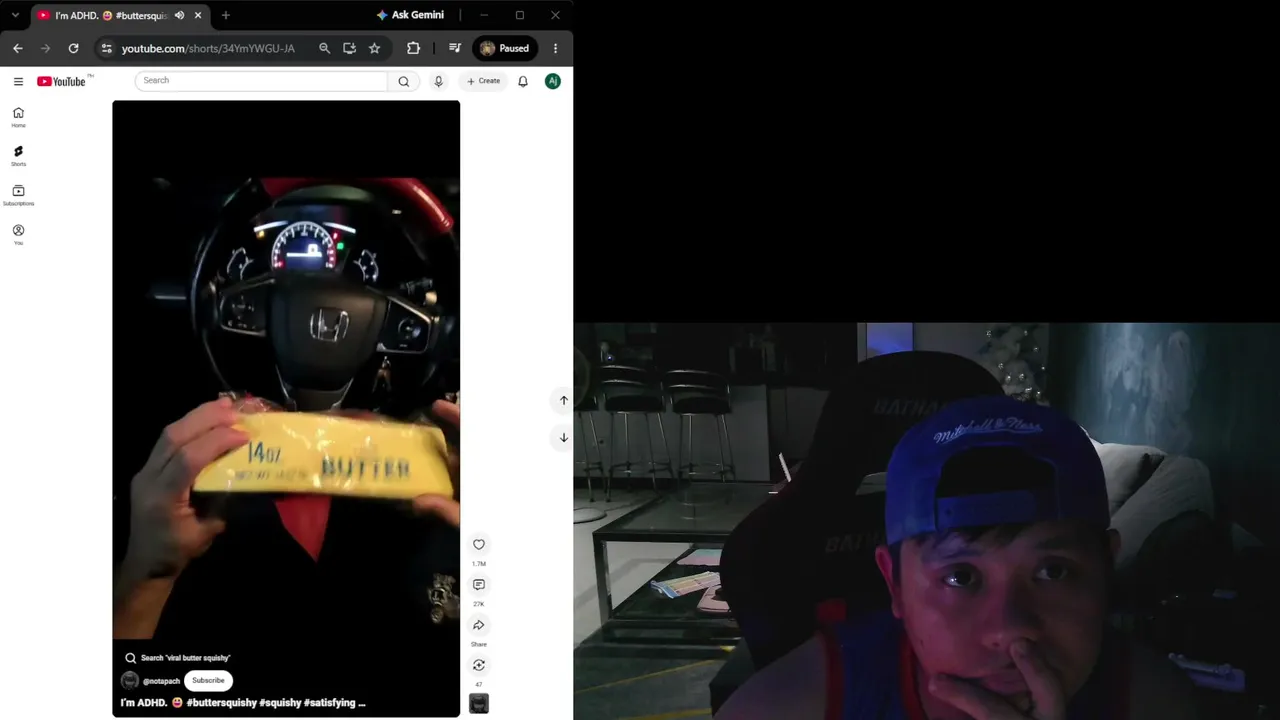Click the Share label under the arrow
Image resolution: width=1280 pixels, height=720 pixels.
point(479,644)
